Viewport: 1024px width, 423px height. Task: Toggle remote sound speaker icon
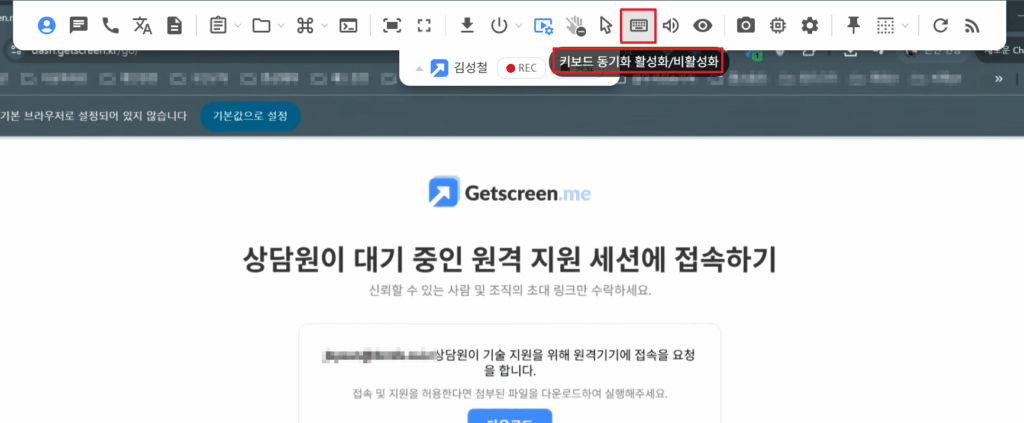tap(671, 25)
